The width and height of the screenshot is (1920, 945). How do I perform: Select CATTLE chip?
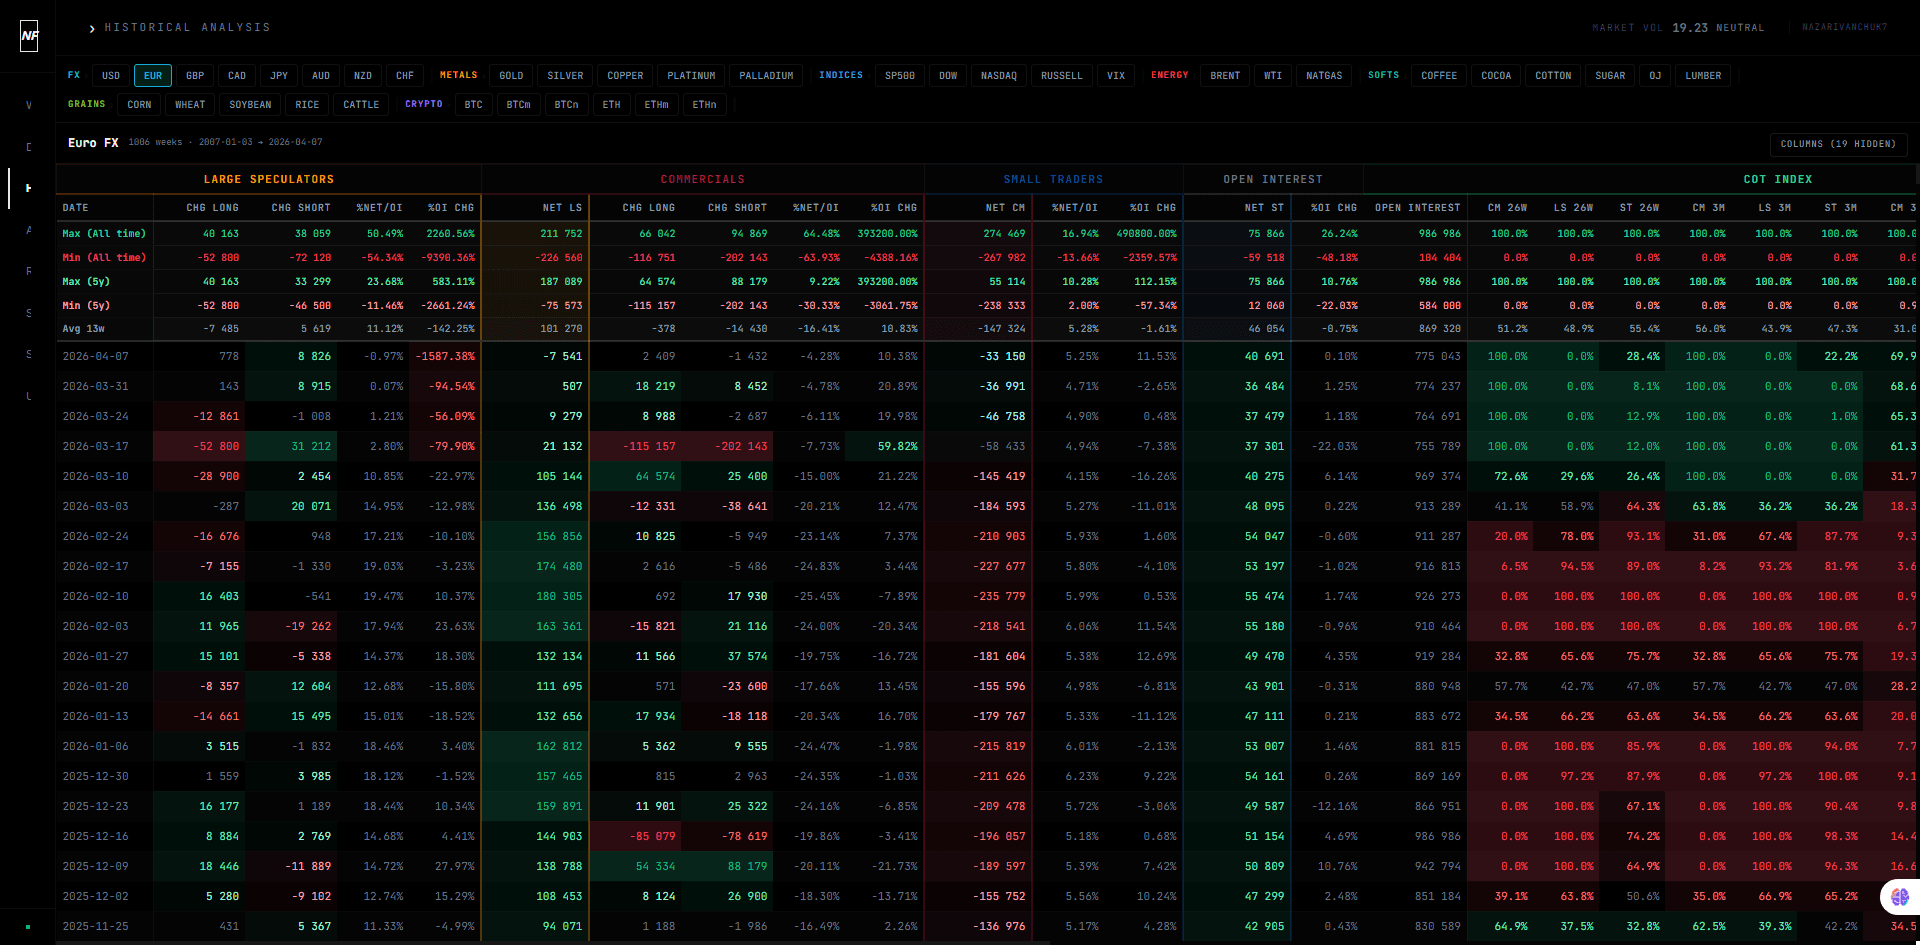pos(361,105)
